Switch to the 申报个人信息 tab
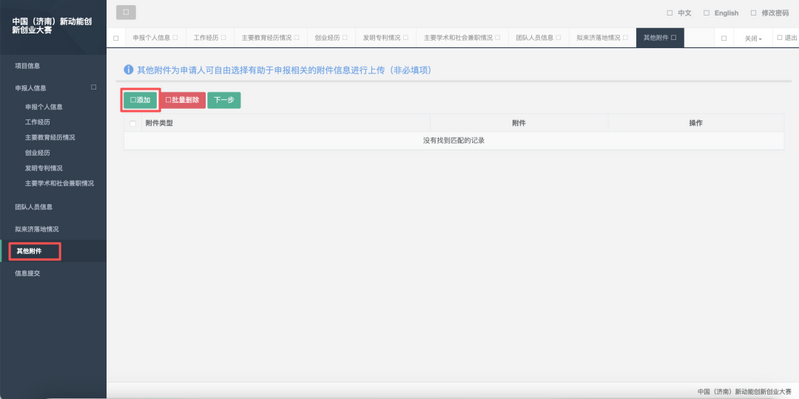The height and width of the screenshot is (399, 799). 151,38
